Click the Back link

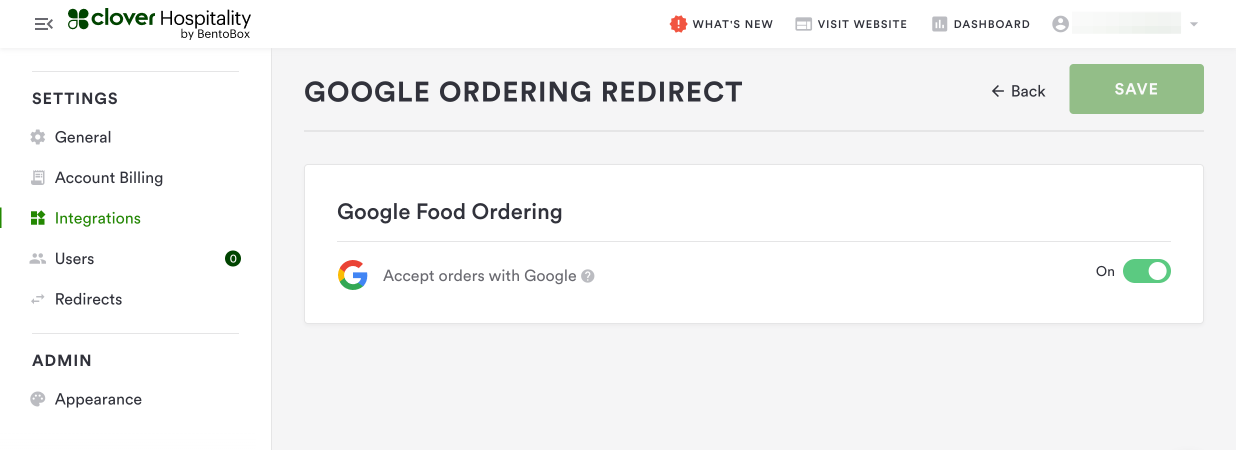click(x=1018, y=91)
